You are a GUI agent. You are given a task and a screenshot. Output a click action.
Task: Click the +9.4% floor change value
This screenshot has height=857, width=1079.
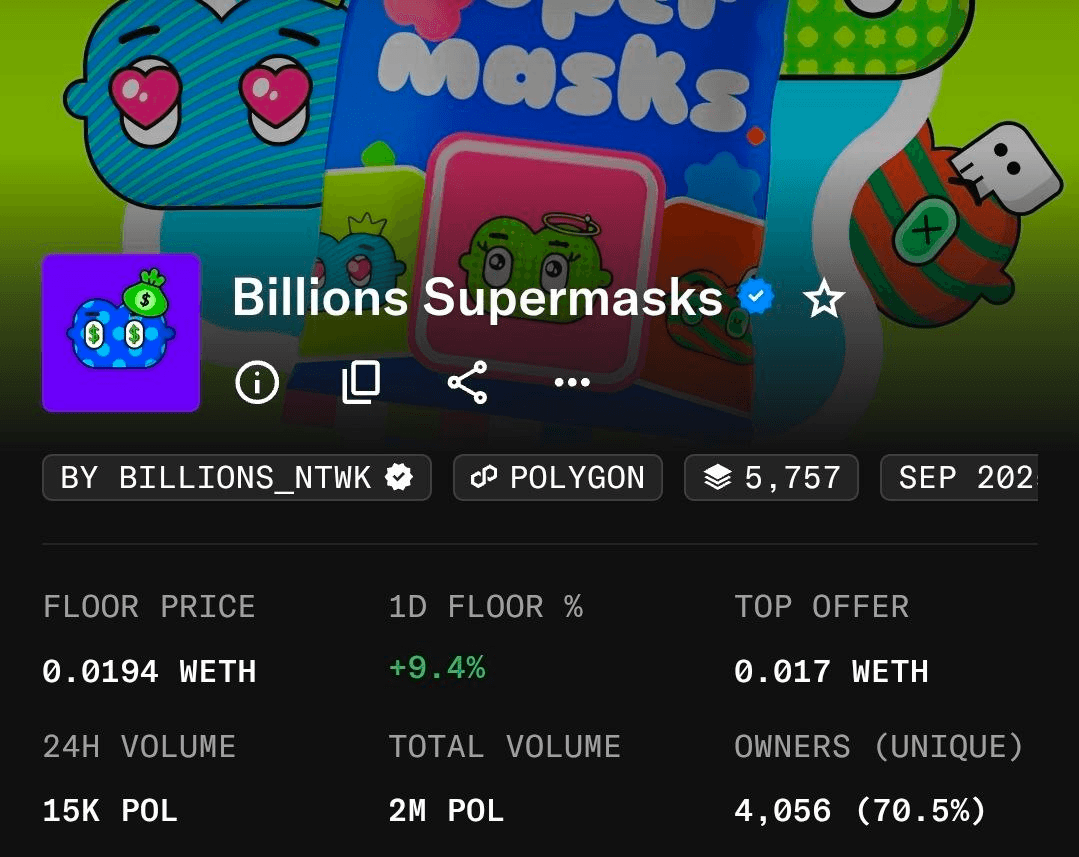(437, 668)
